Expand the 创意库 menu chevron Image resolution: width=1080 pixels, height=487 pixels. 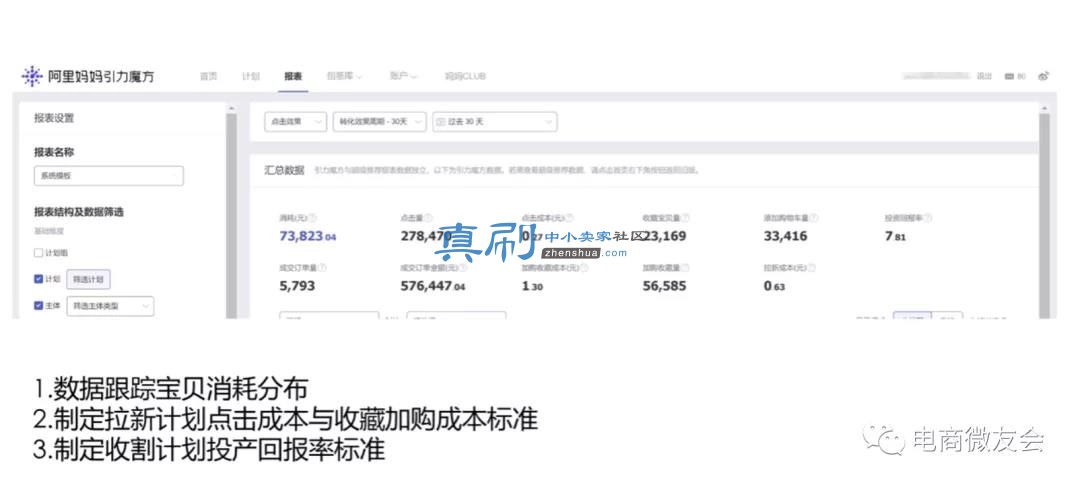point(359,76)
